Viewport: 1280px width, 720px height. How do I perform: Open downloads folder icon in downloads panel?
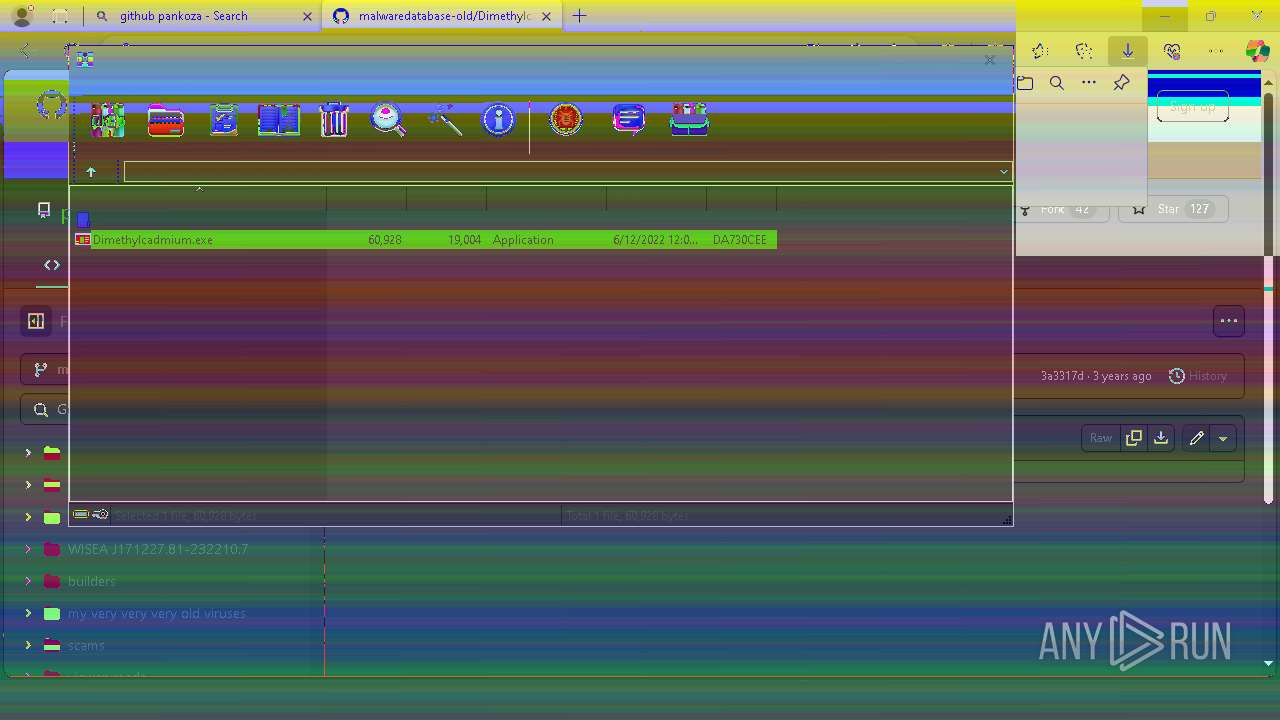click(1025, 83)
